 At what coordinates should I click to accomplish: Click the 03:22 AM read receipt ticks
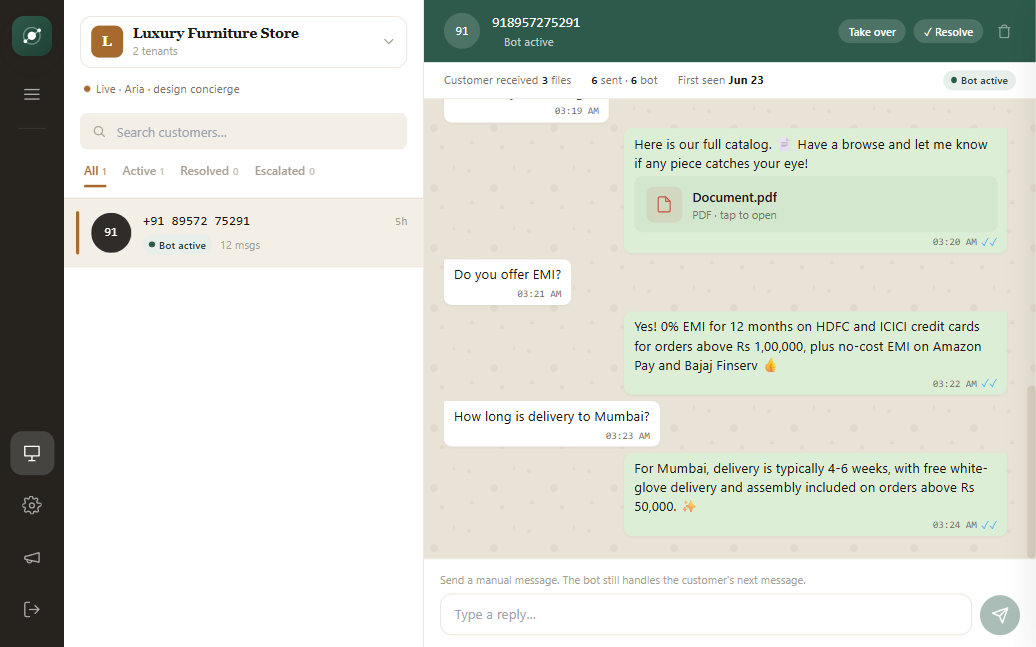[989, 383]
